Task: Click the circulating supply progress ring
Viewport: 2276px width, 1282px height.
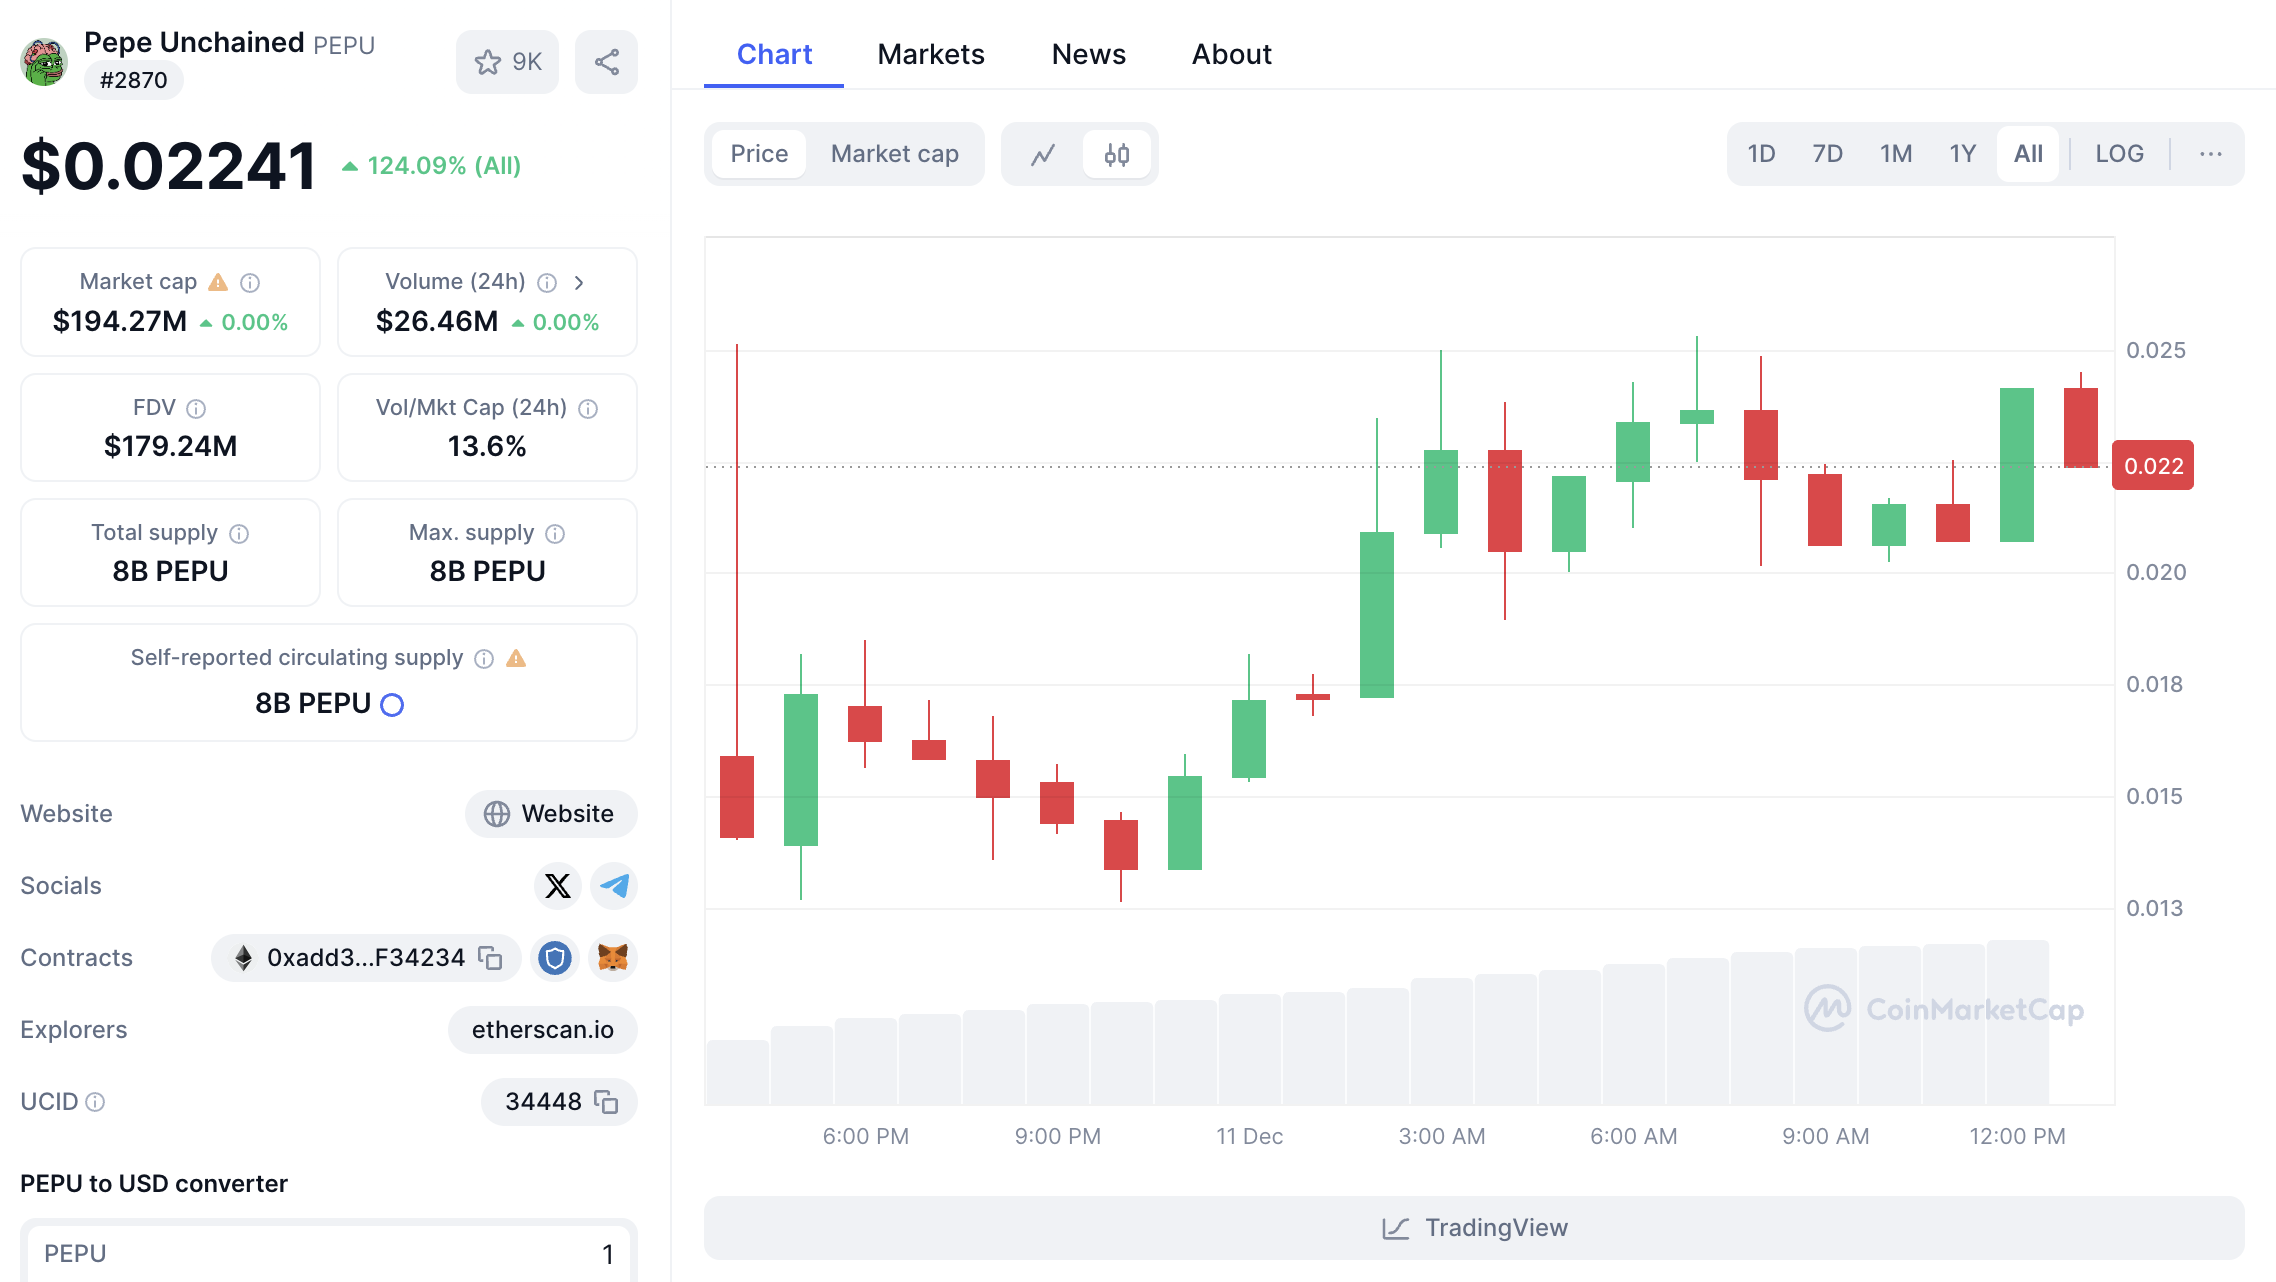Action: click(392, 705)
